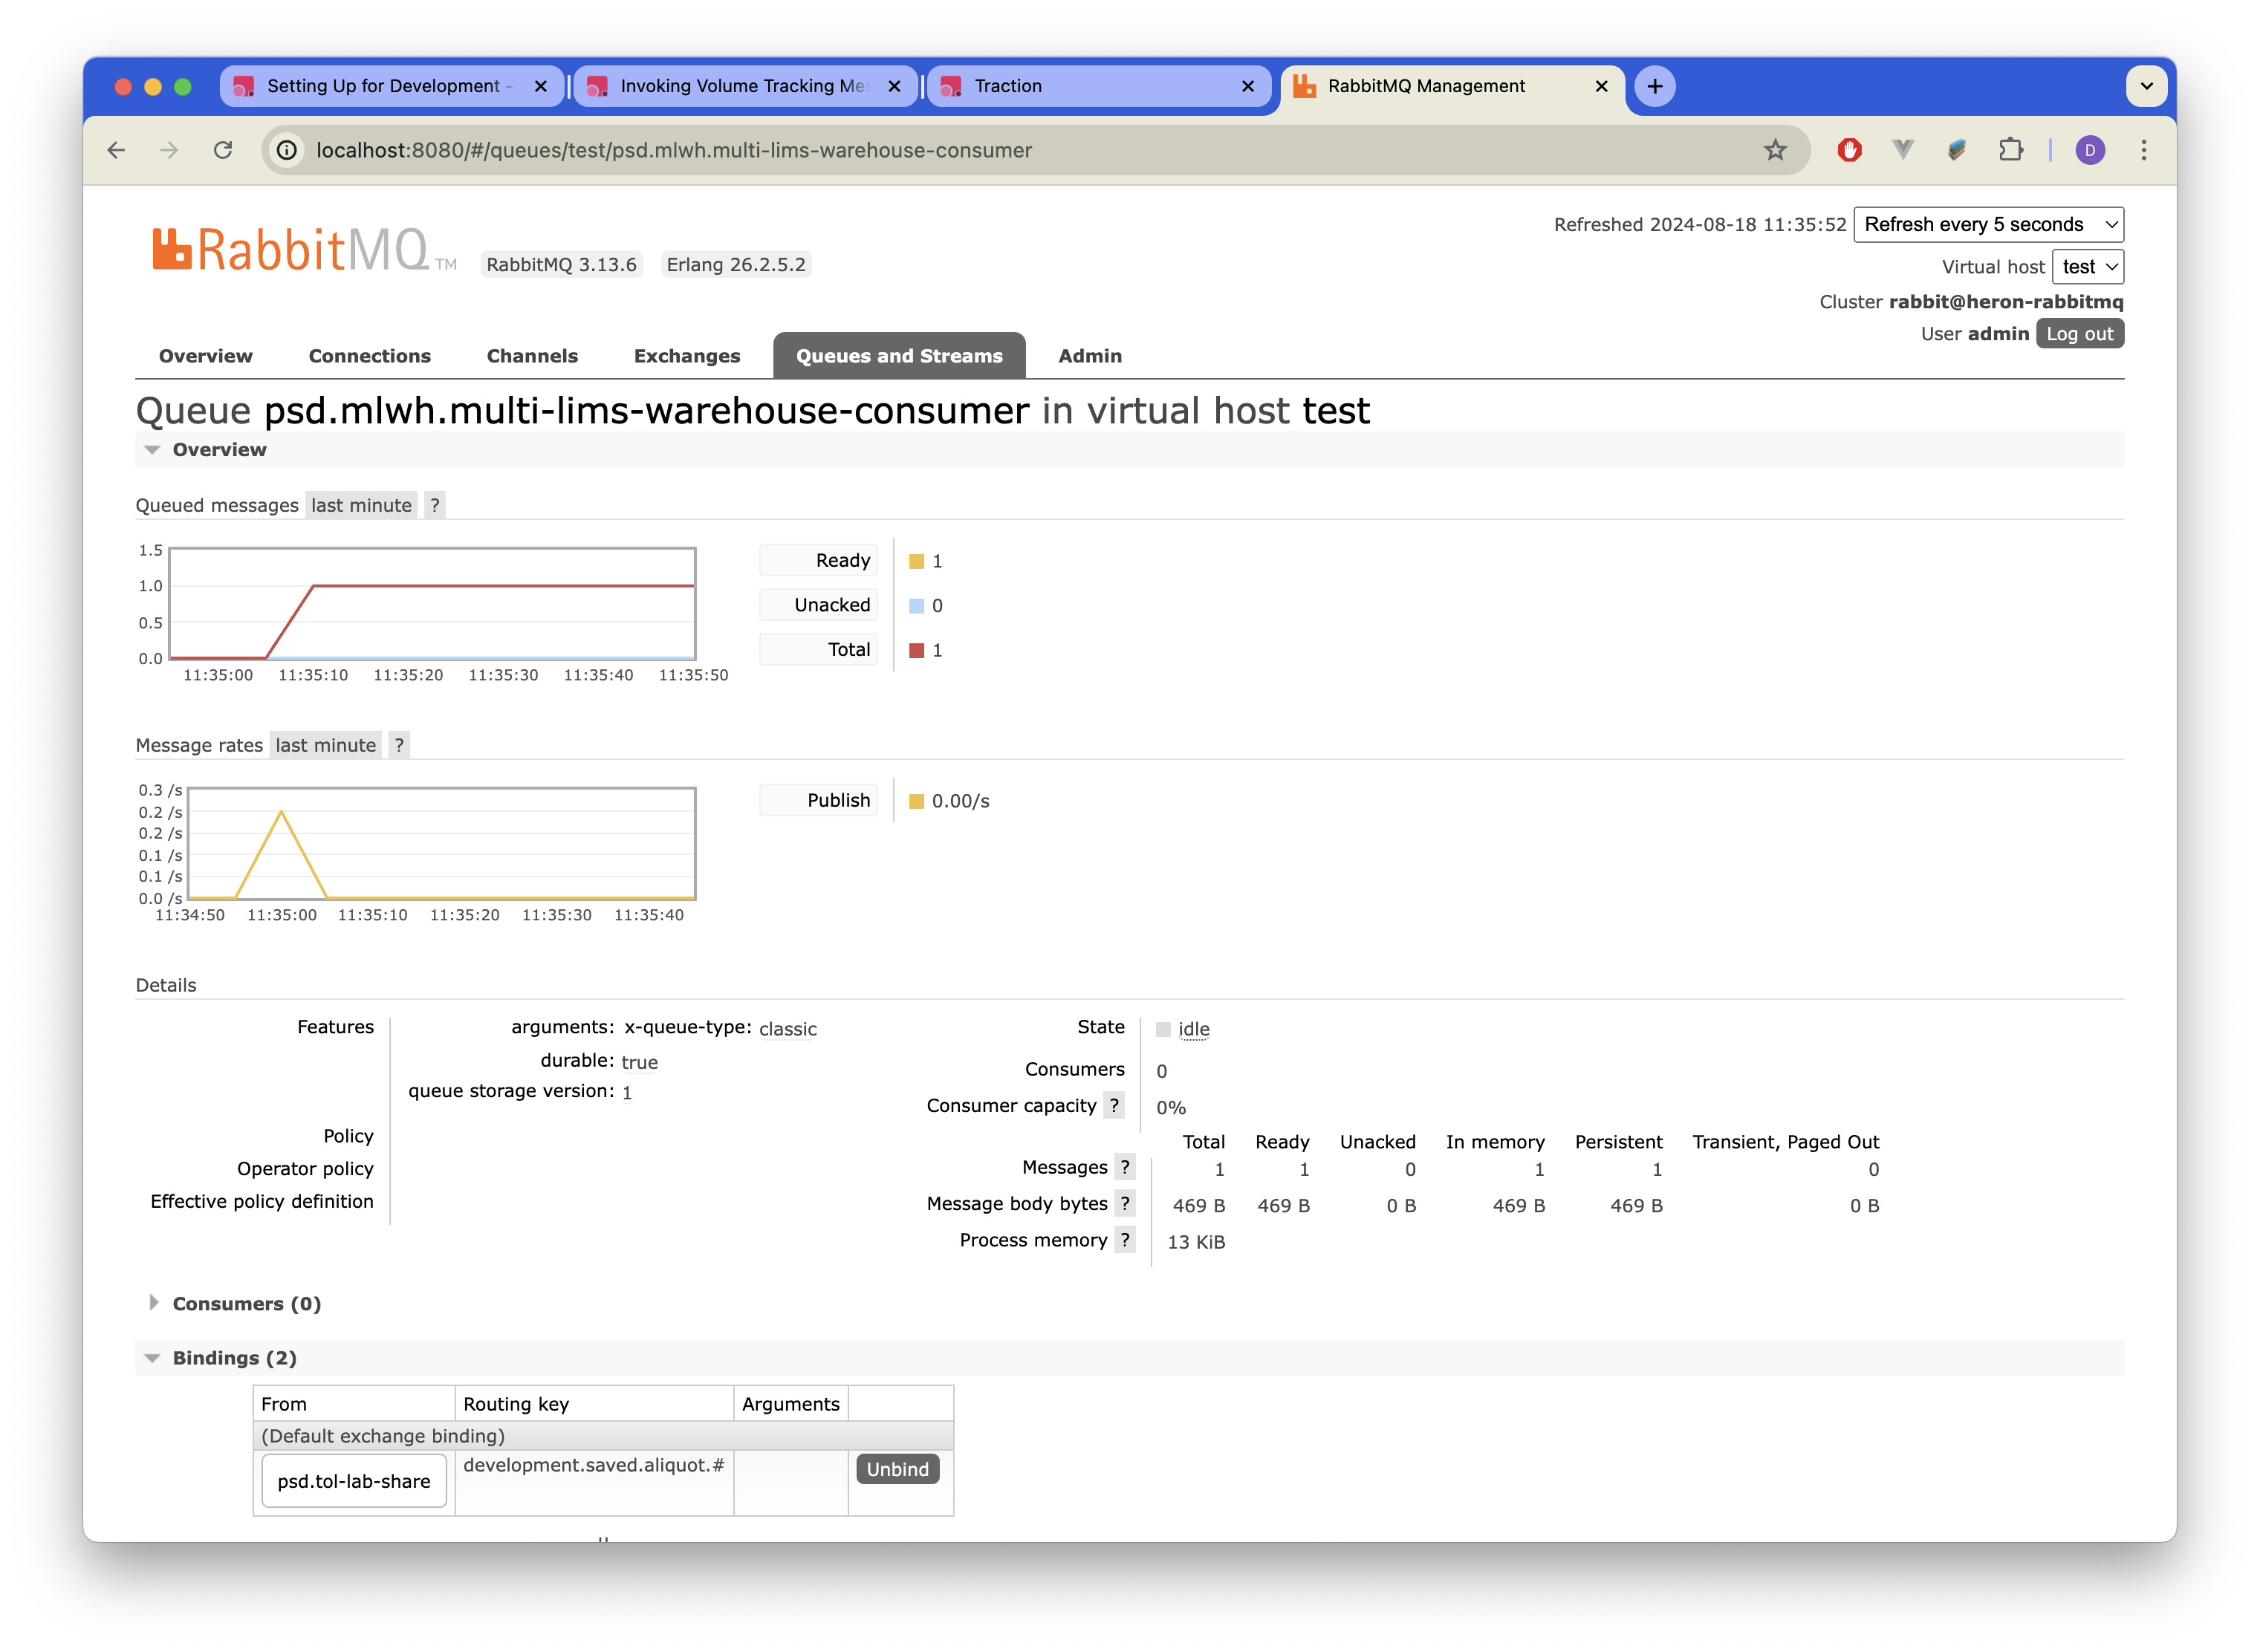Unbind the development.saved.aliquot.# binding
2260x1652 pixels.
click(x=897, y=1468)
